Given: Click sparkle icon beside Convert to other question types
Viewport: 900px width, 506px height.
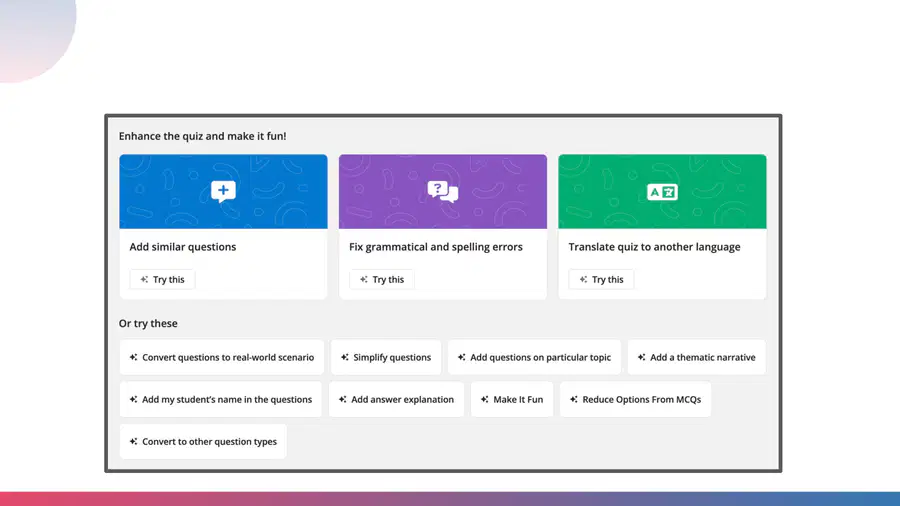Looking at the screenshot, I should (x=133, y=441).
